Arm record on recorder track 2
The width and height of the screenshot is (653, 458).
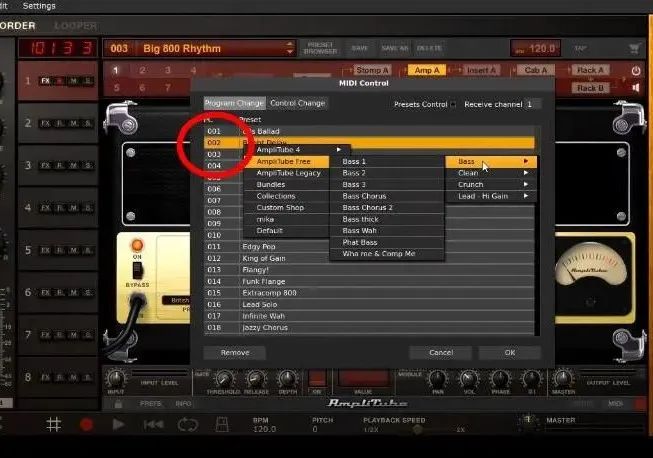60,123
